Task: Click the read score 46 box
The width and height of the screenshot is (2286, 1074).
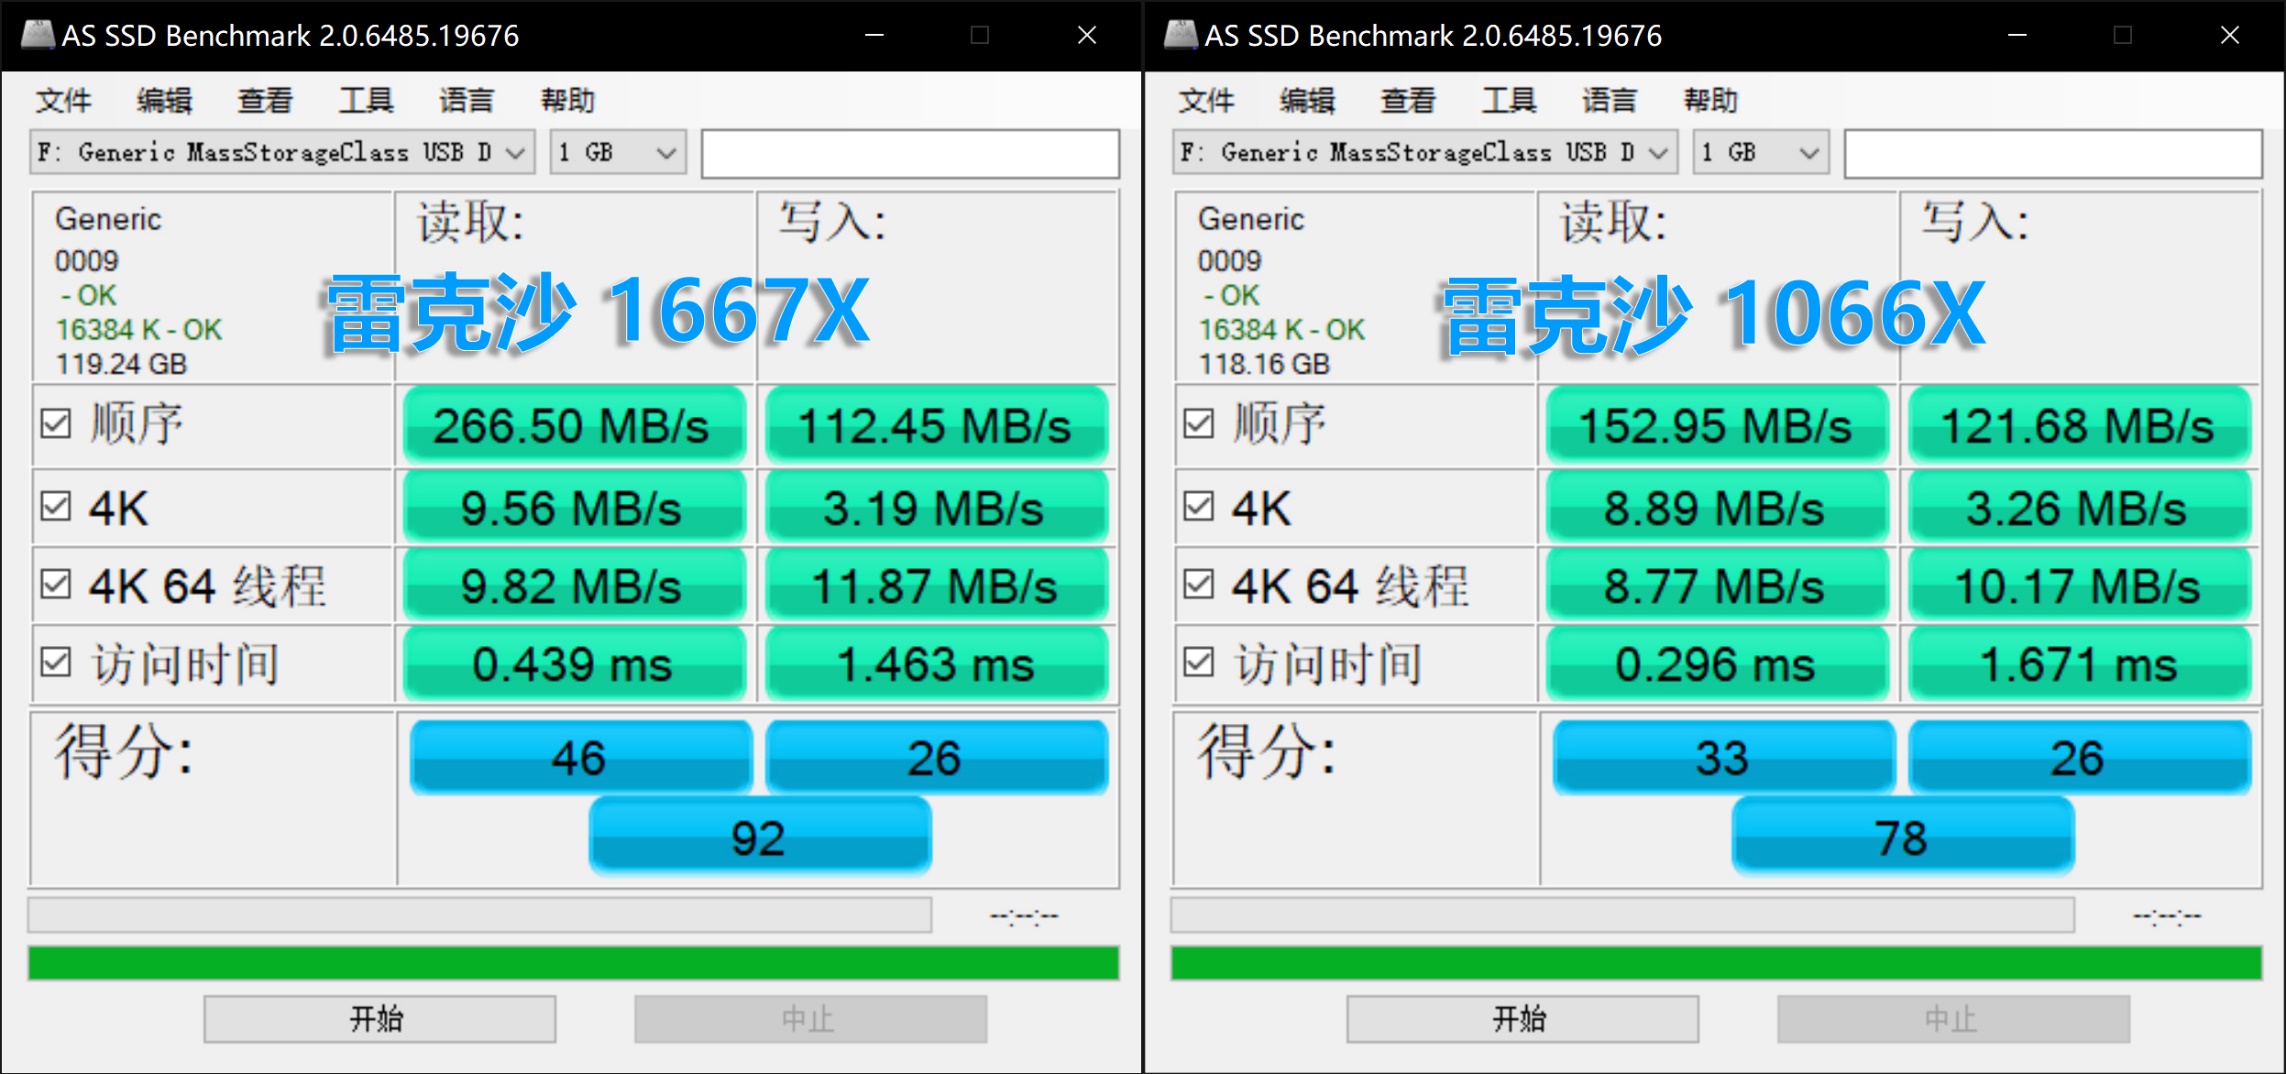Action: pos(581,757)
